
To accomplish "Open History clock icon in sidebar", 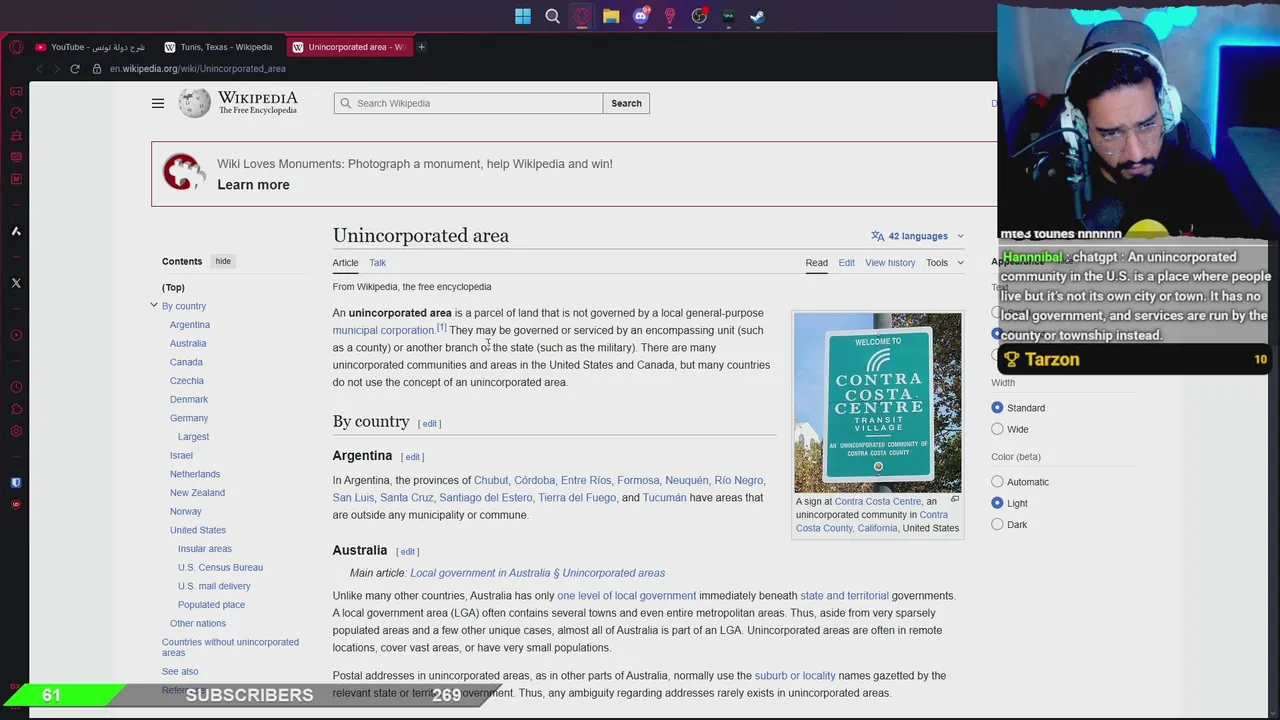I will tap(16, 387).
